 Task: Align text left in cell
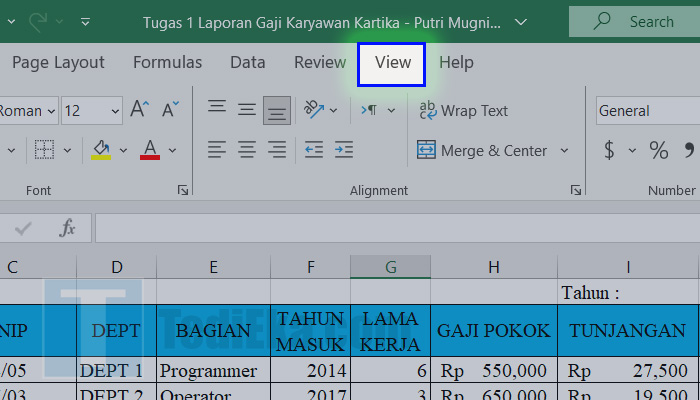217,150
